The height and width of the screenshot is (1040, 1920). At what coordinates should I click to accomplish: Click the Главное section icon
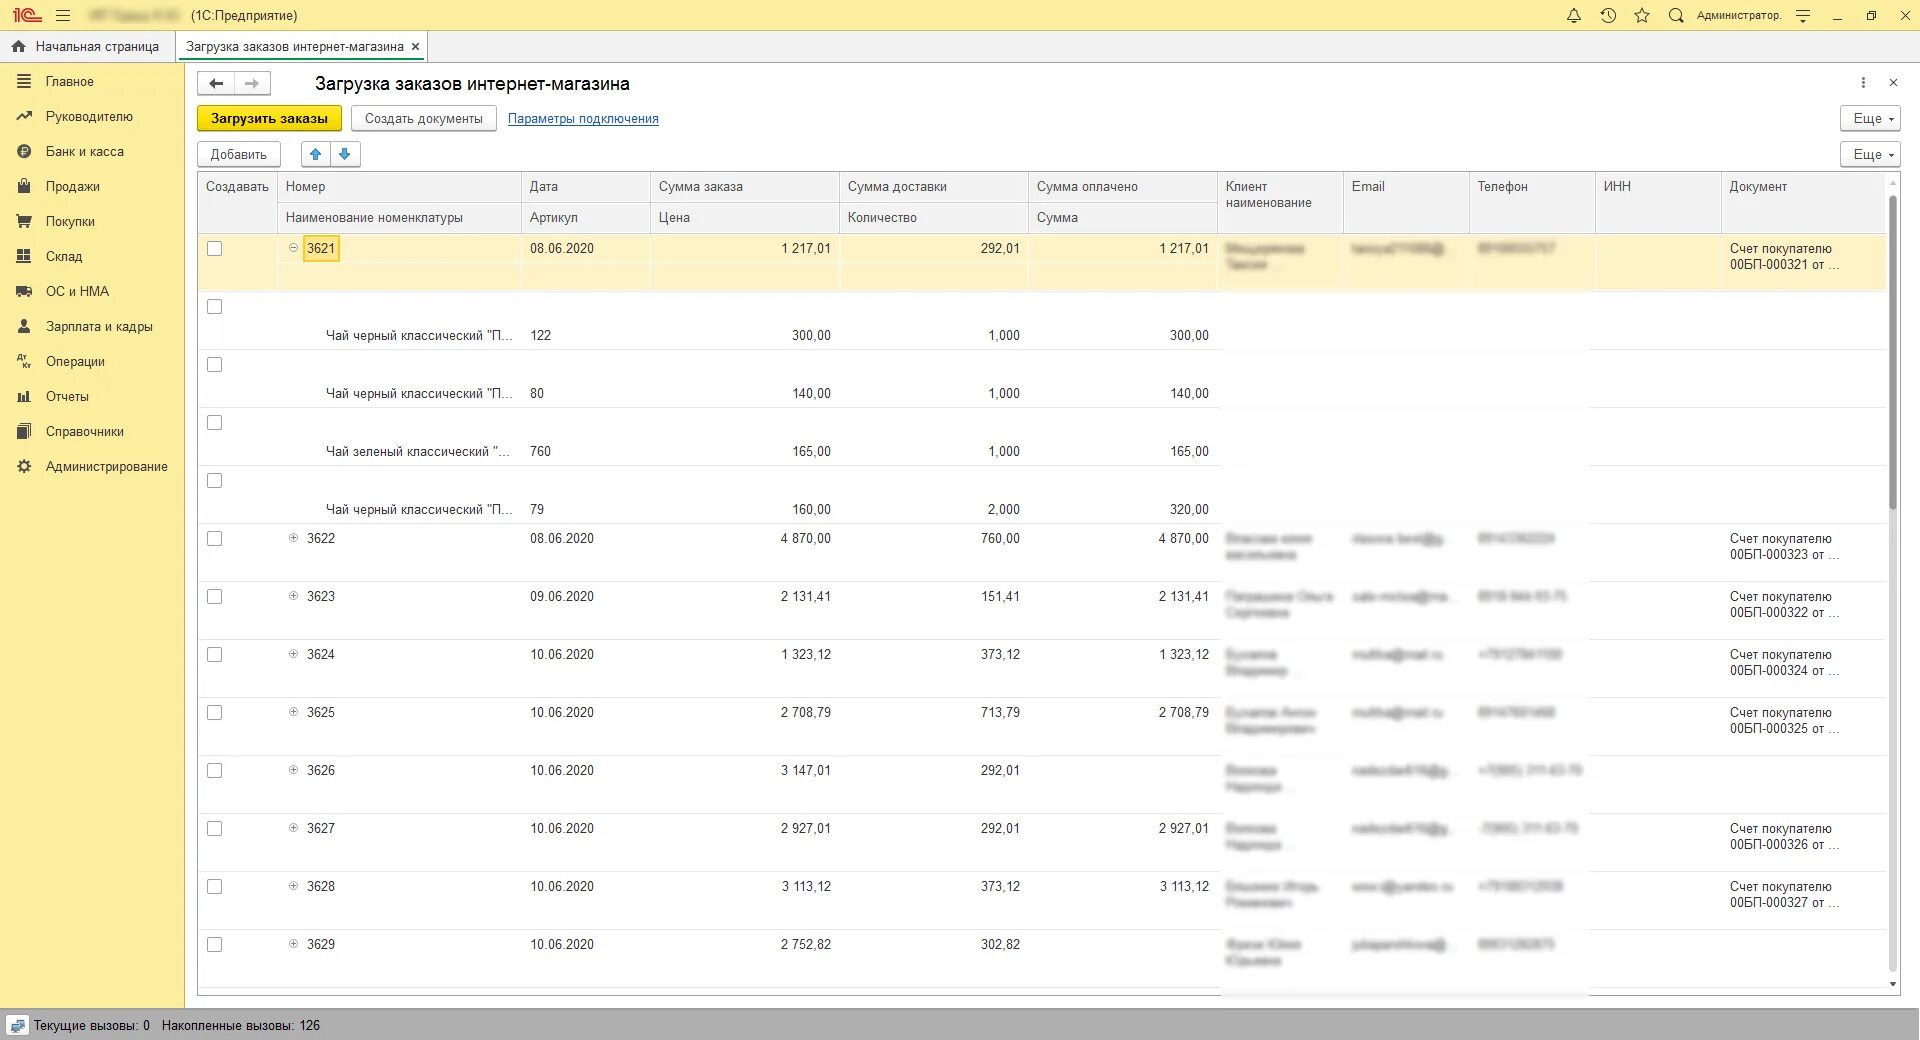pyautogui.click(x=24, y=81)
